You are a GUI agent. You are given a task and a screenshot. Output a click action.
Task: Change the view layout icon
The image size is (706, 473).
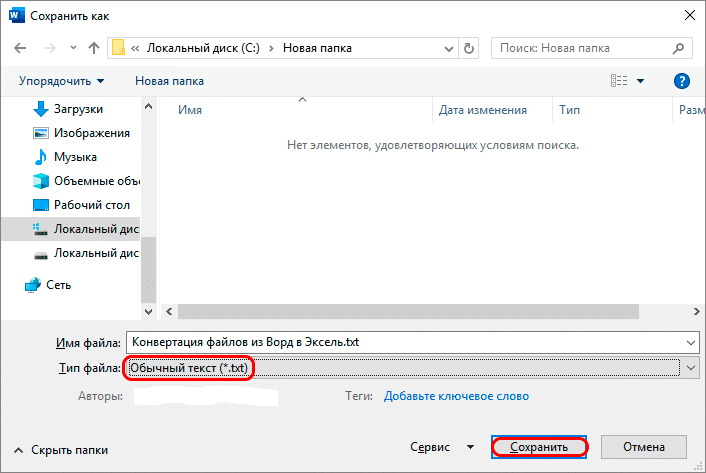pyautogui.click(x=619, y=81)
